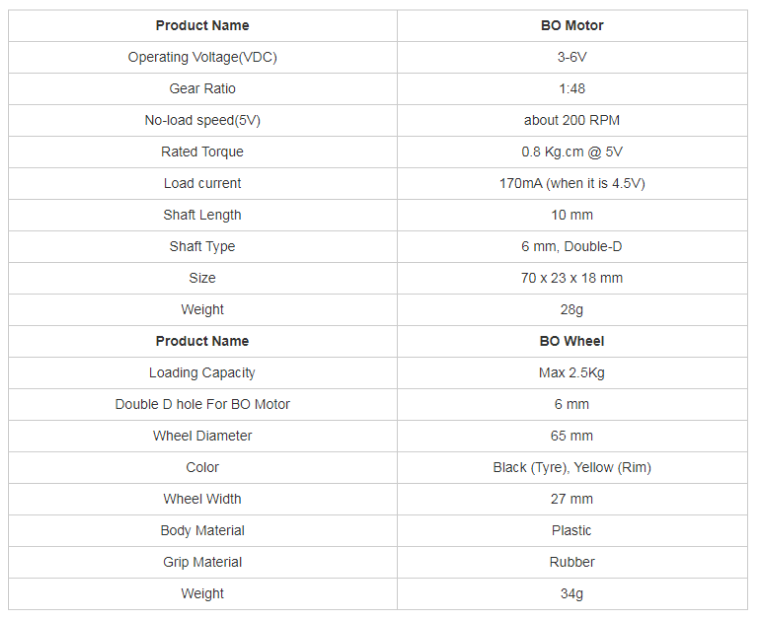Image resolution: width=758 pixels, height=620 pixels.
Task: Select the 6 mm, Double-D cell
Action: pos(572,247)
